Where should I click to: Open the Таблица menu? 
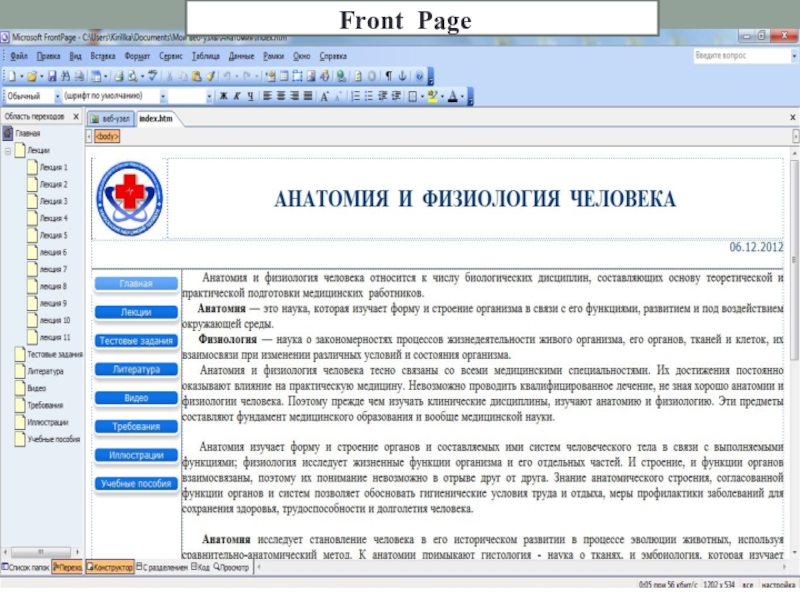coord(206,56)
